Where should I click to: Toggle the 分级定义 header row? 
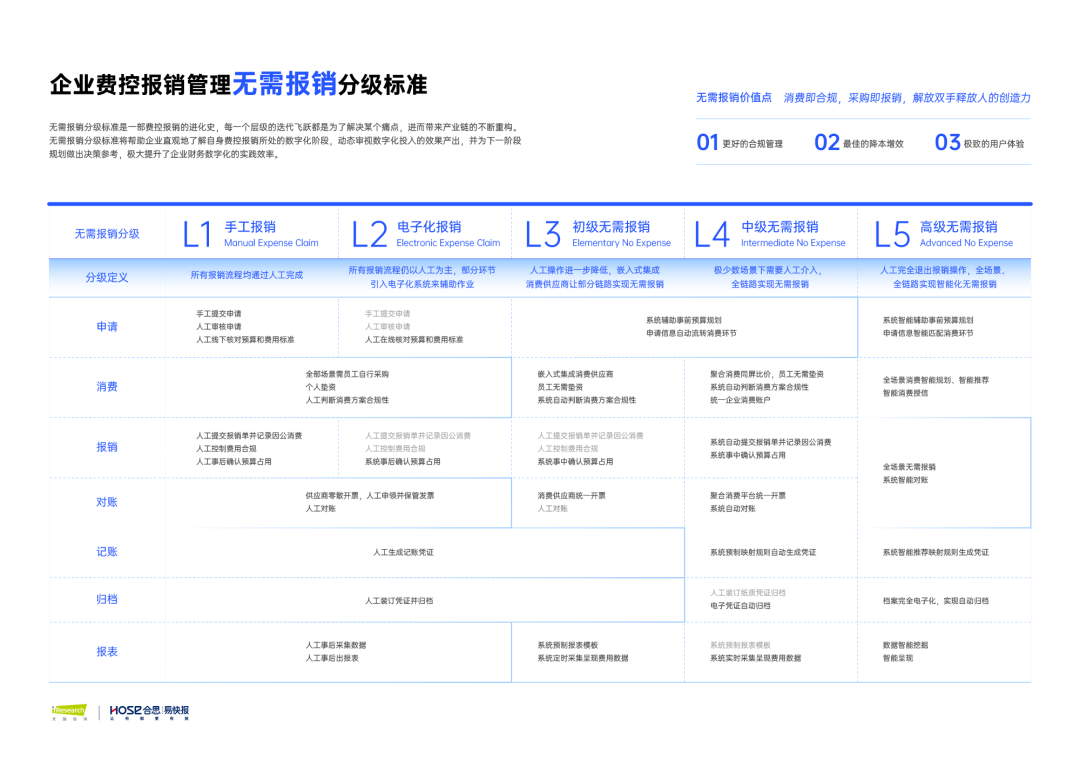105,278
